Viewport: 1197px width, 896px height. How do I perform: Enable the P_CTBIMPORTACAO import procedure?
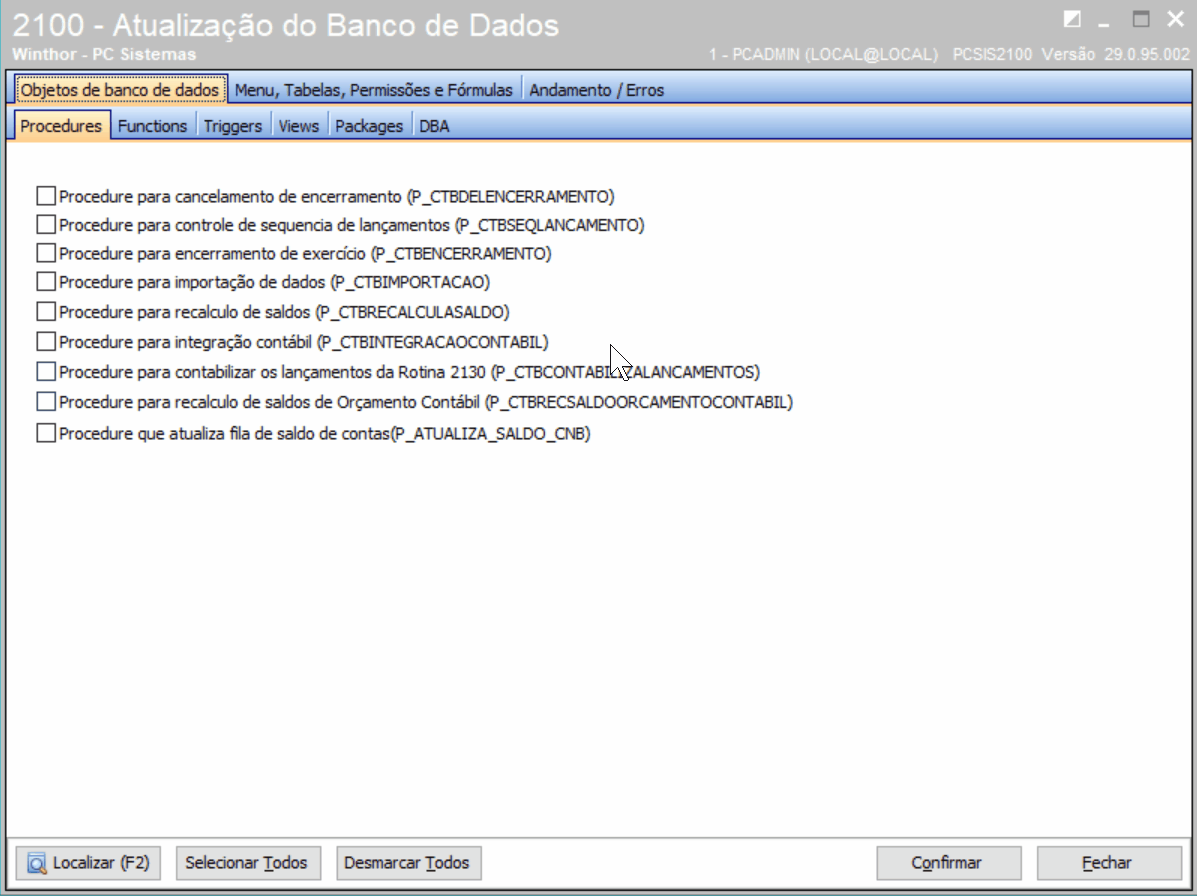coord(46,282)
